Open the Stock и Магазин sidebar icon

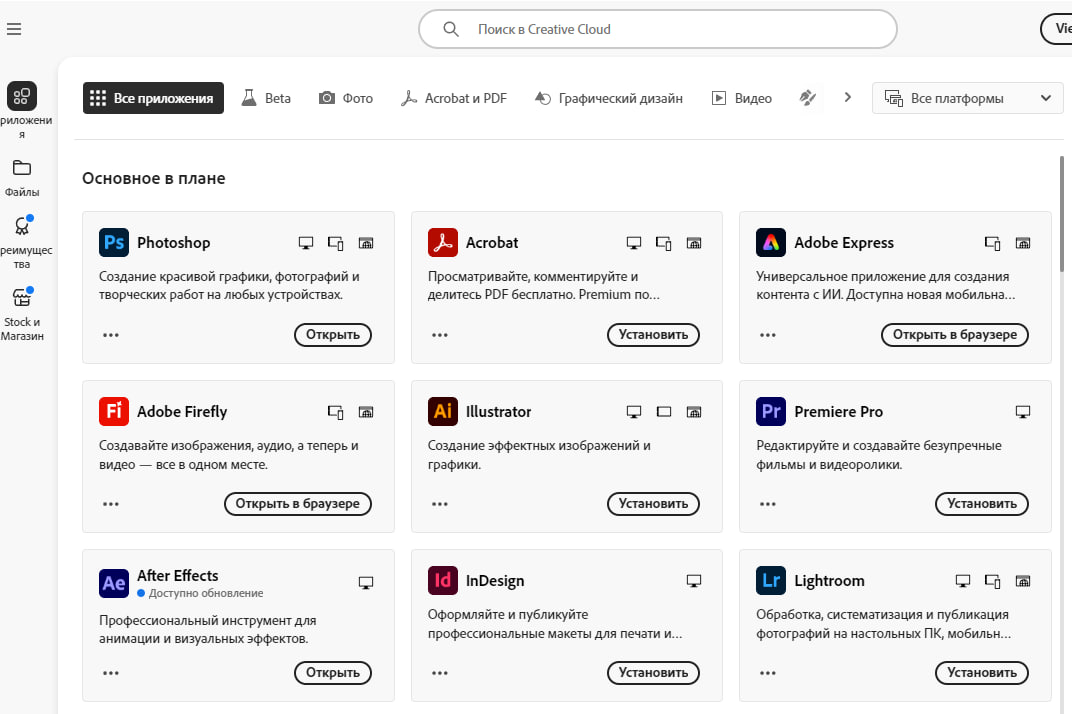tap(22, 298)
